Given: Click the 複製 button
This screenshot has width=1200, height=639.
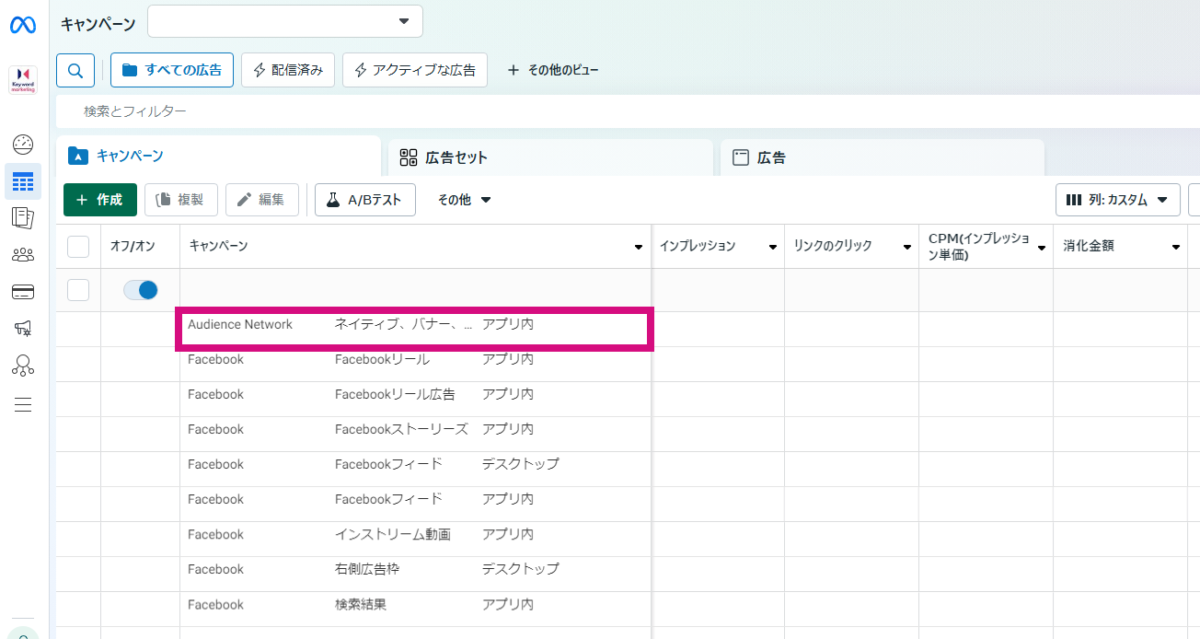Looking at the screenshot, I should (181, 200).
